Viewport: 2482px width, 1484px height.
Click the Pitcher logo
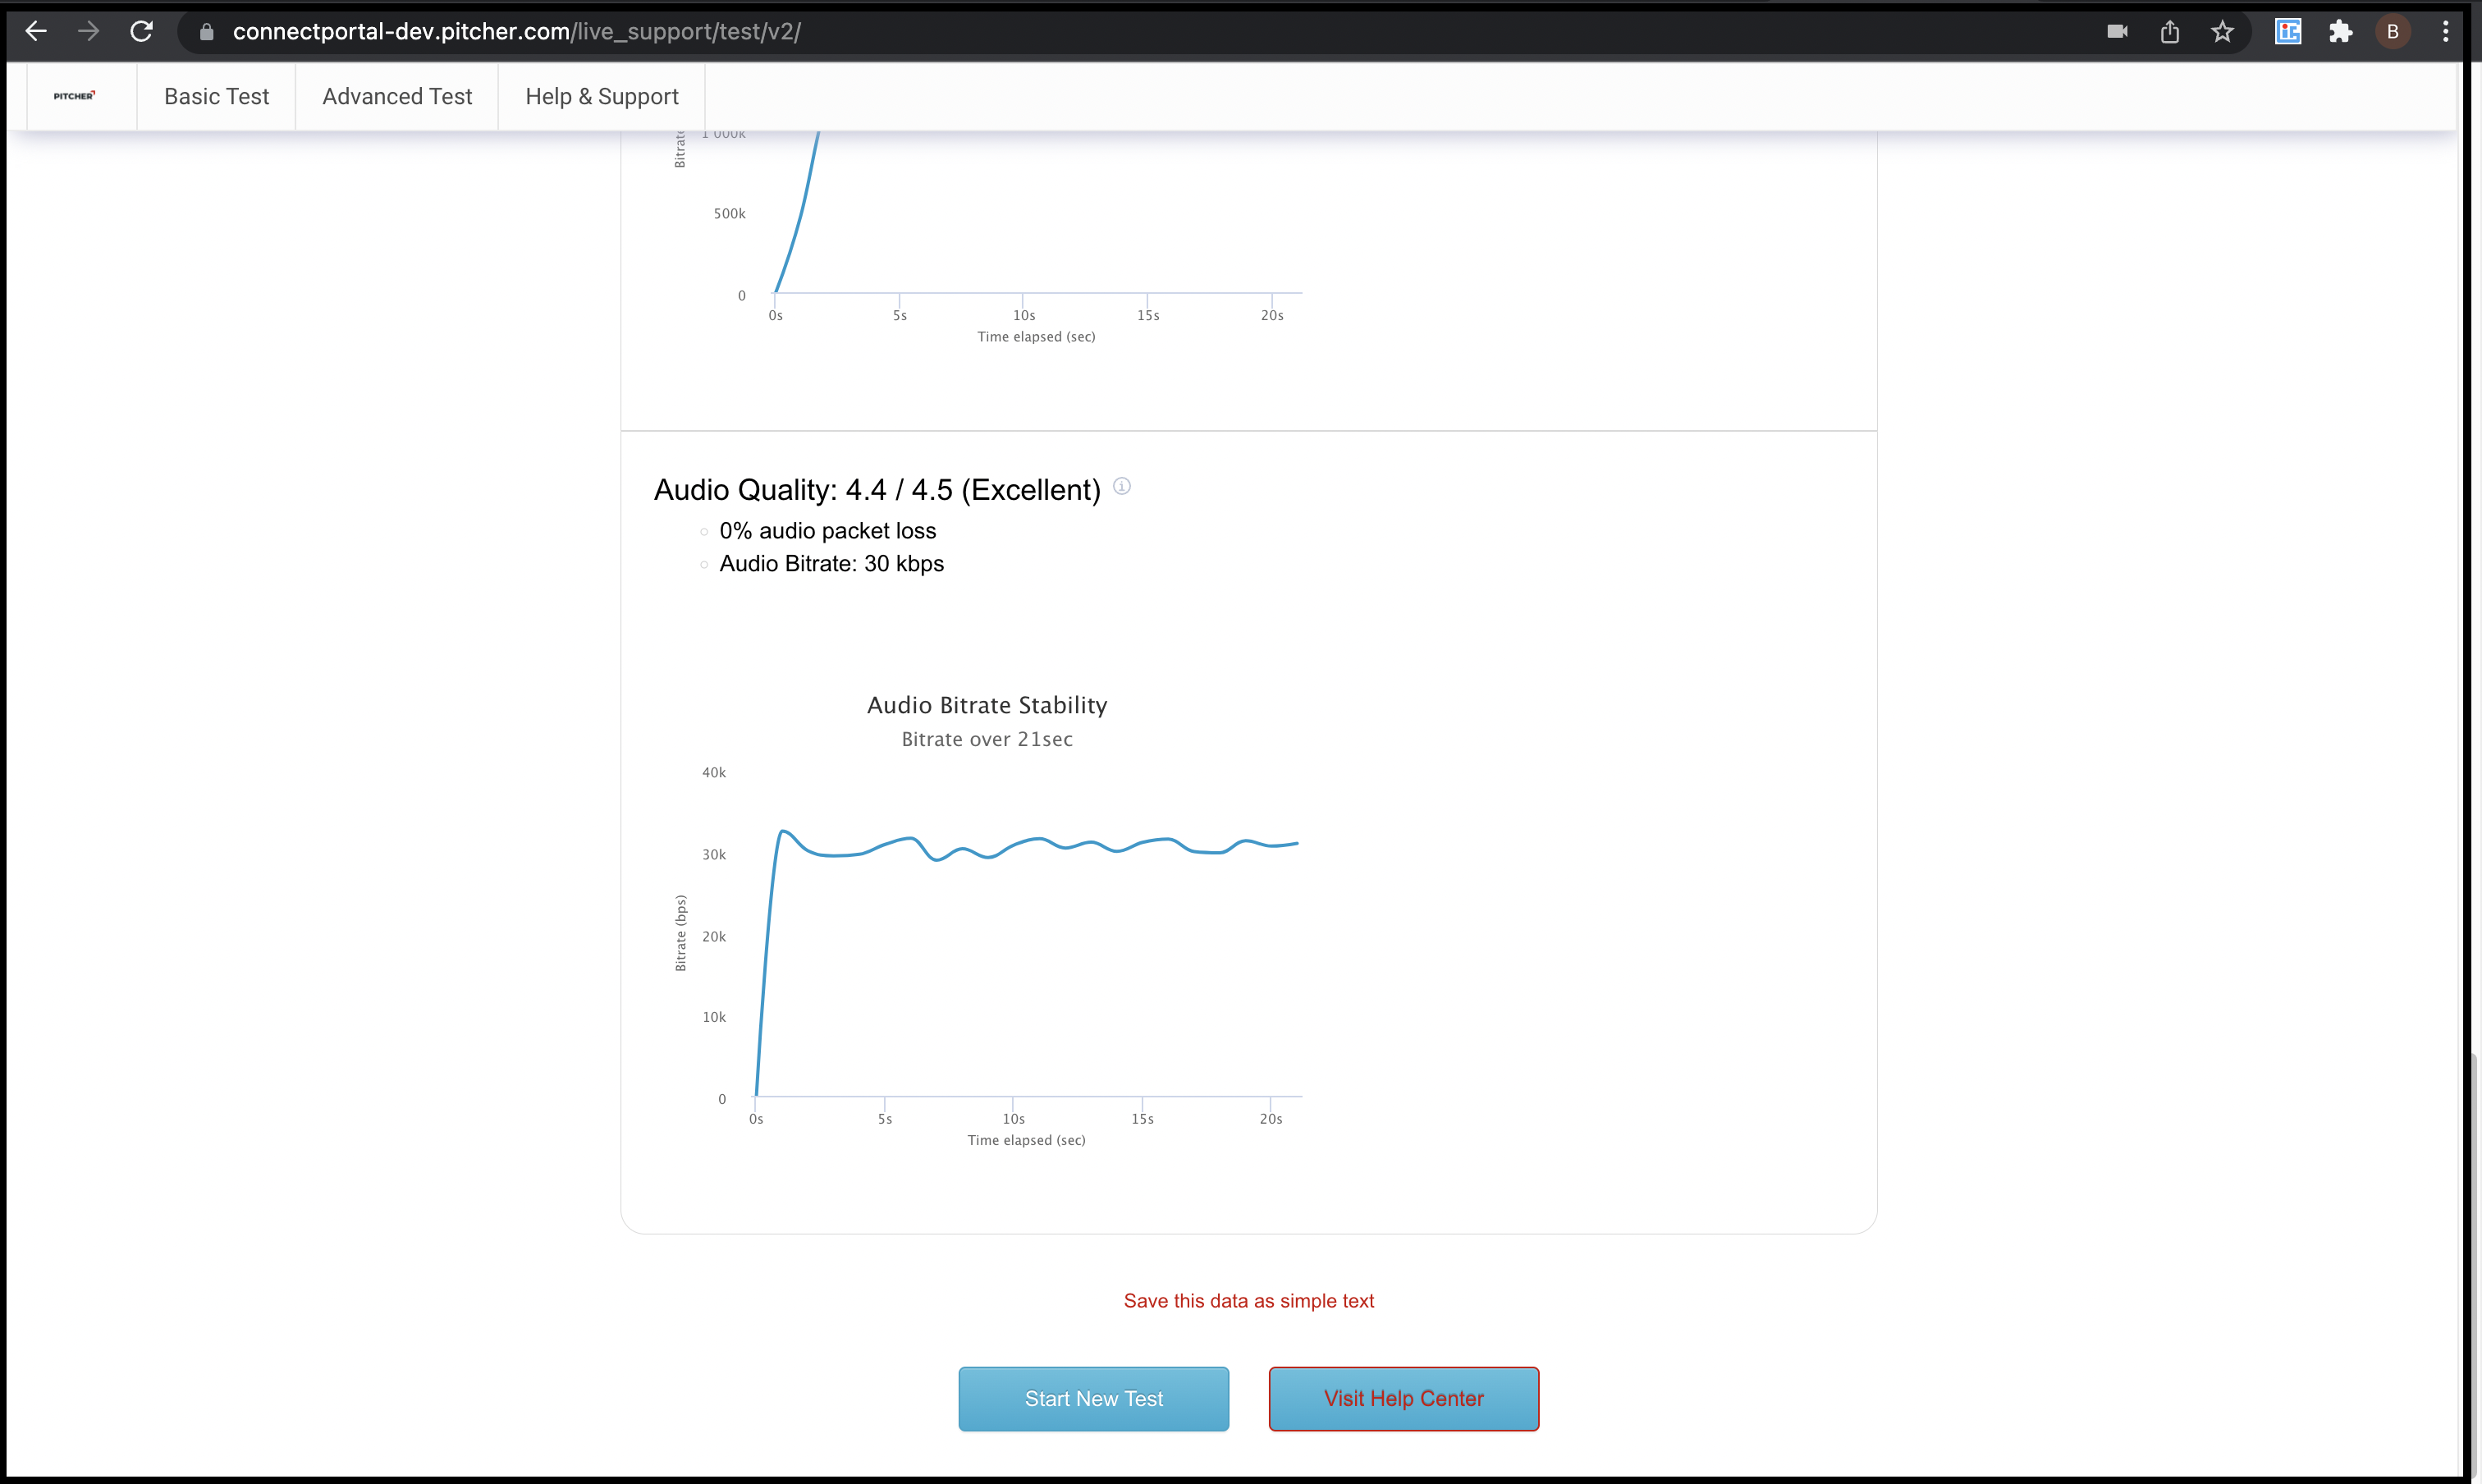(x=75, y=96)
